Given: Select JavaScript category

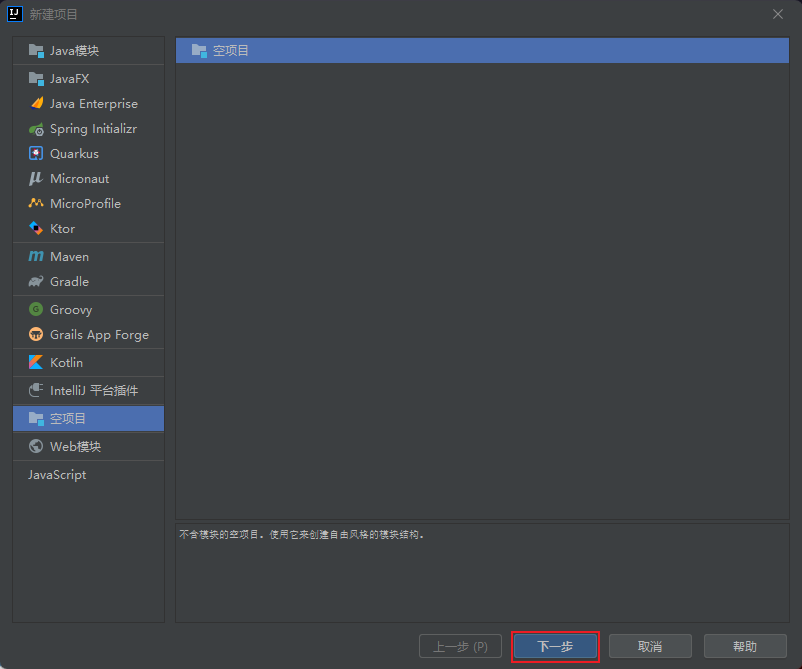Looking at the screenshot, I should pos(88,475).
